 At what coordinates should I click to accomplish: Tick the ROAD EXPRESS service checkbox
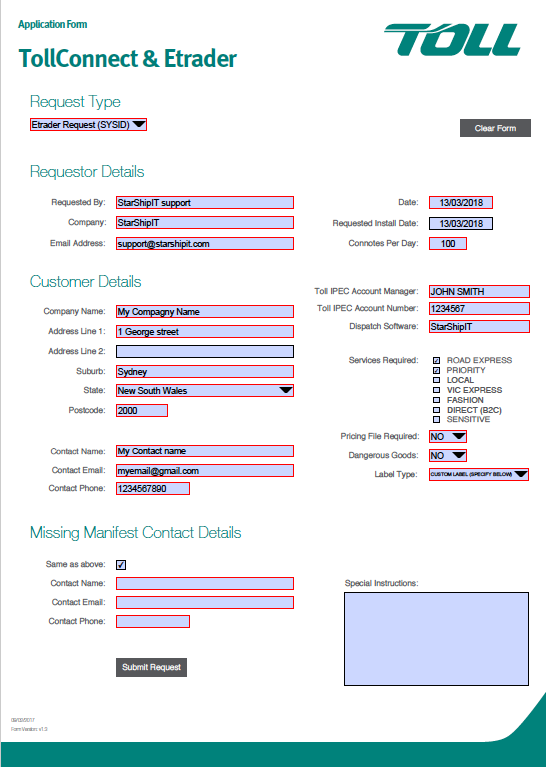tap(436, 361)
